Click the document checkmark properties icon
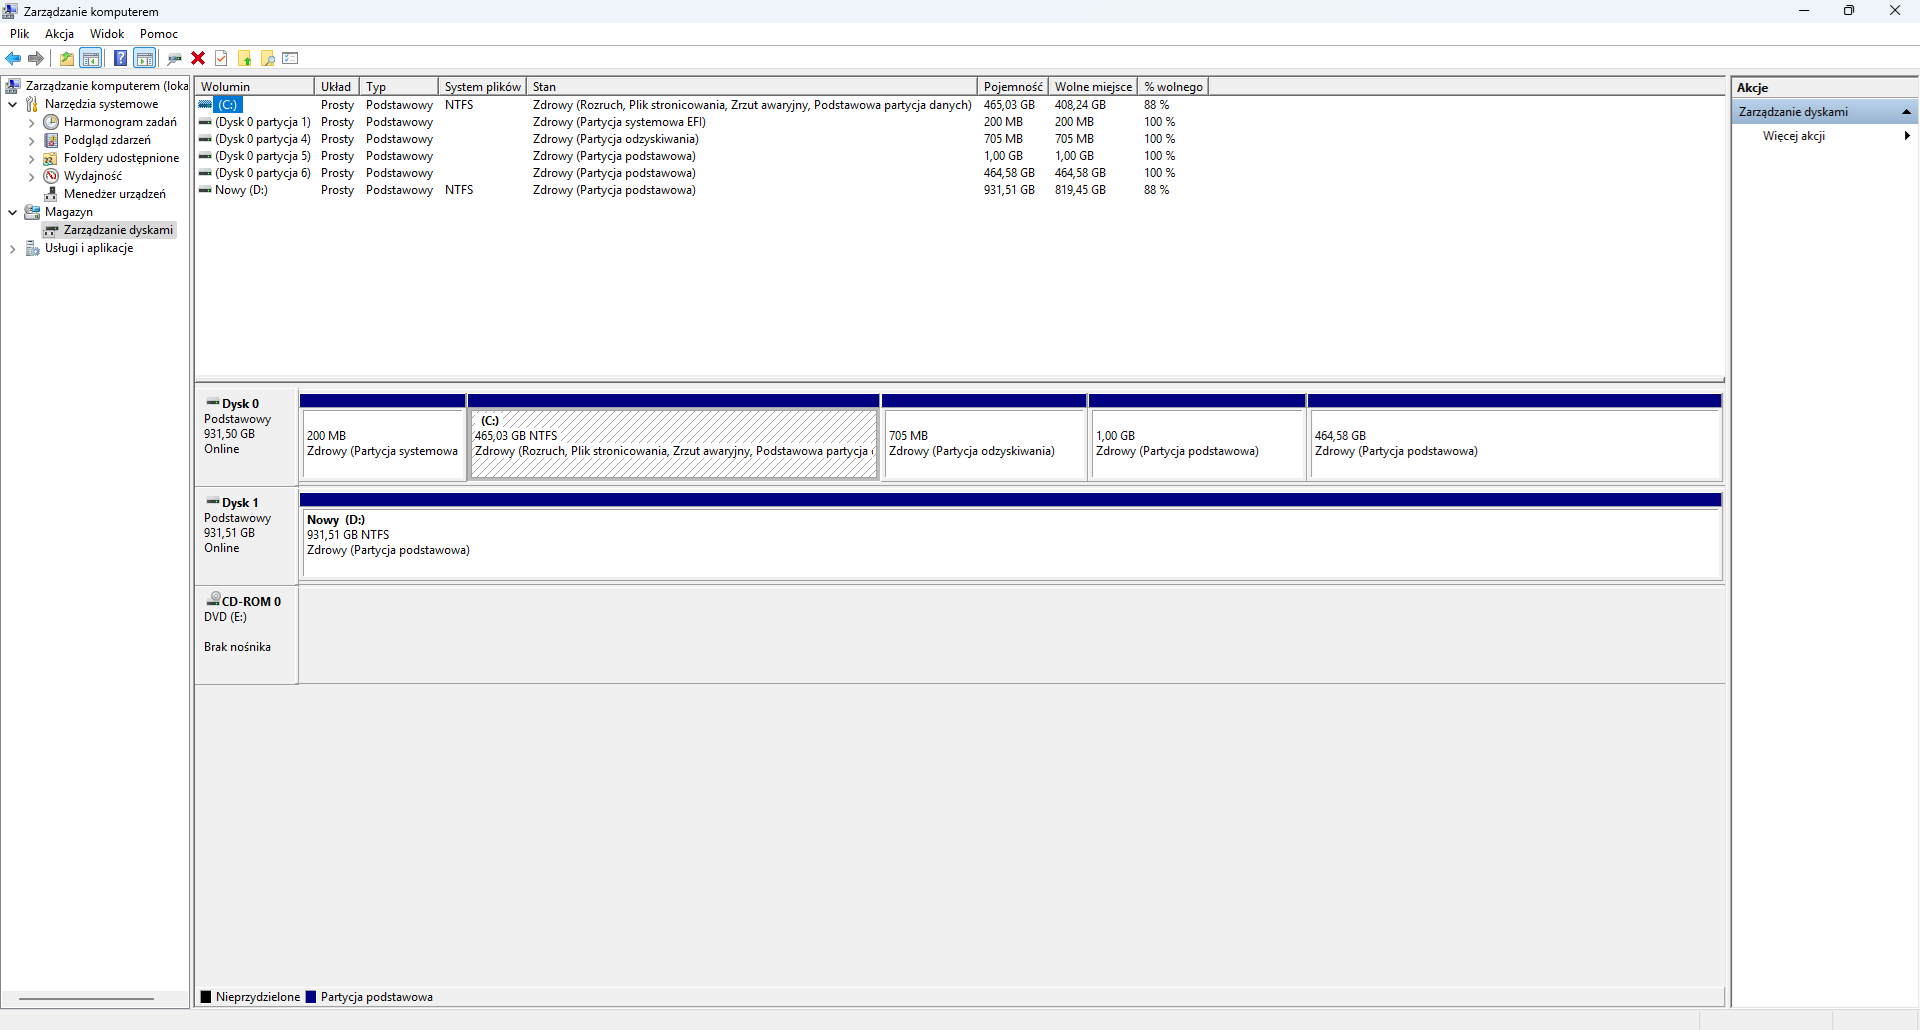Screen dimensions: 1920x1030 tap(221, 58)
